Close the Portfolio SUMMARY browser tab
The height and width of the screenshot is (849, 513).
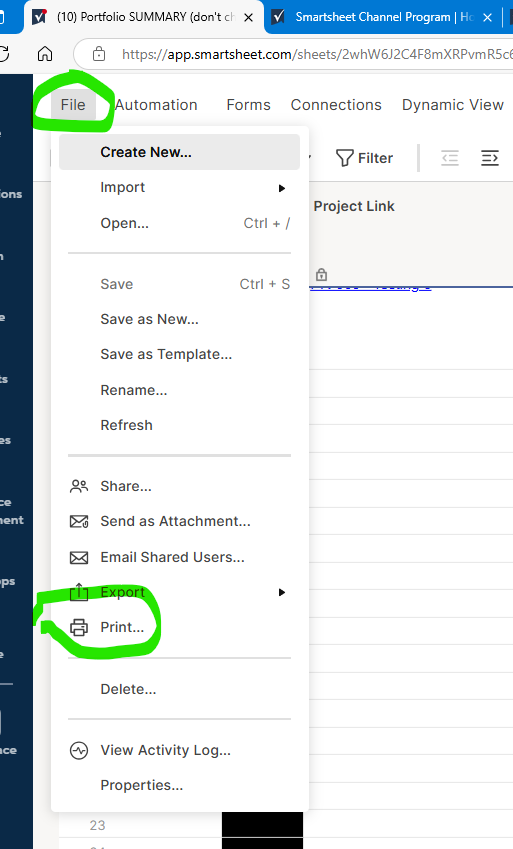click(x=248, y=17)
